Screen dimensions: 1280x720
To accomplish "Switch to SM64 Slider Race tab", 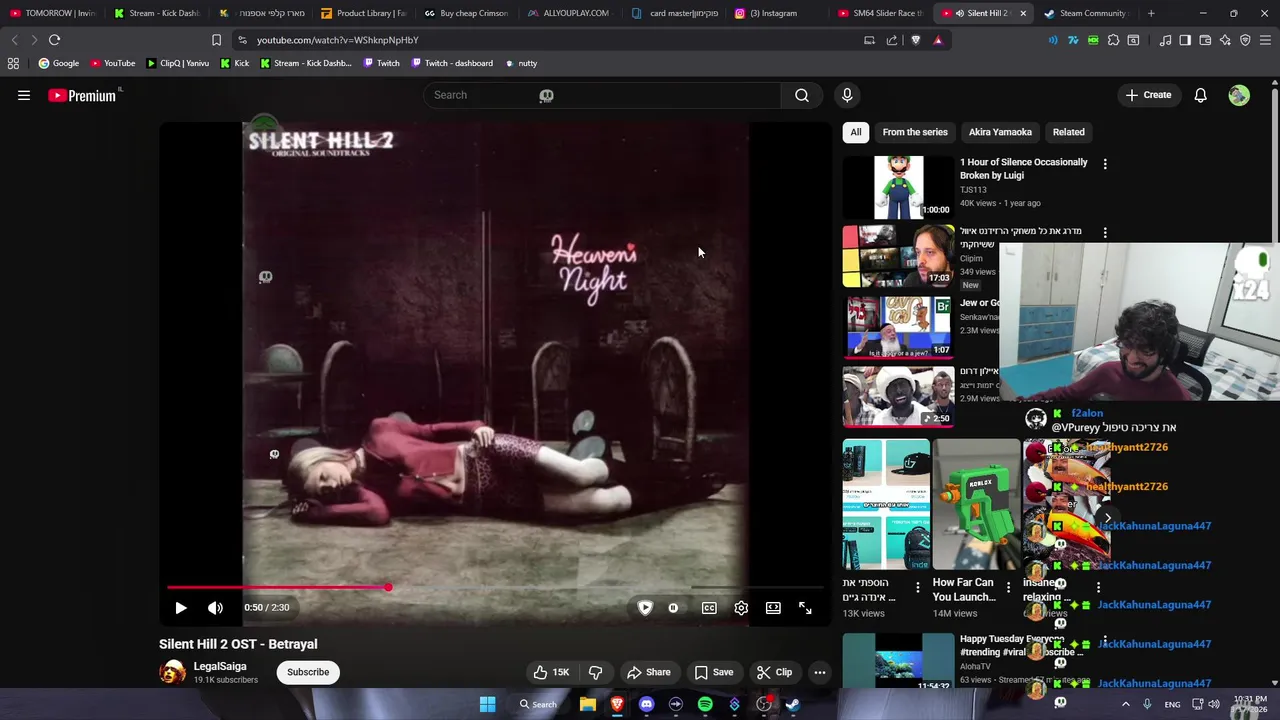I will (880, 13).
